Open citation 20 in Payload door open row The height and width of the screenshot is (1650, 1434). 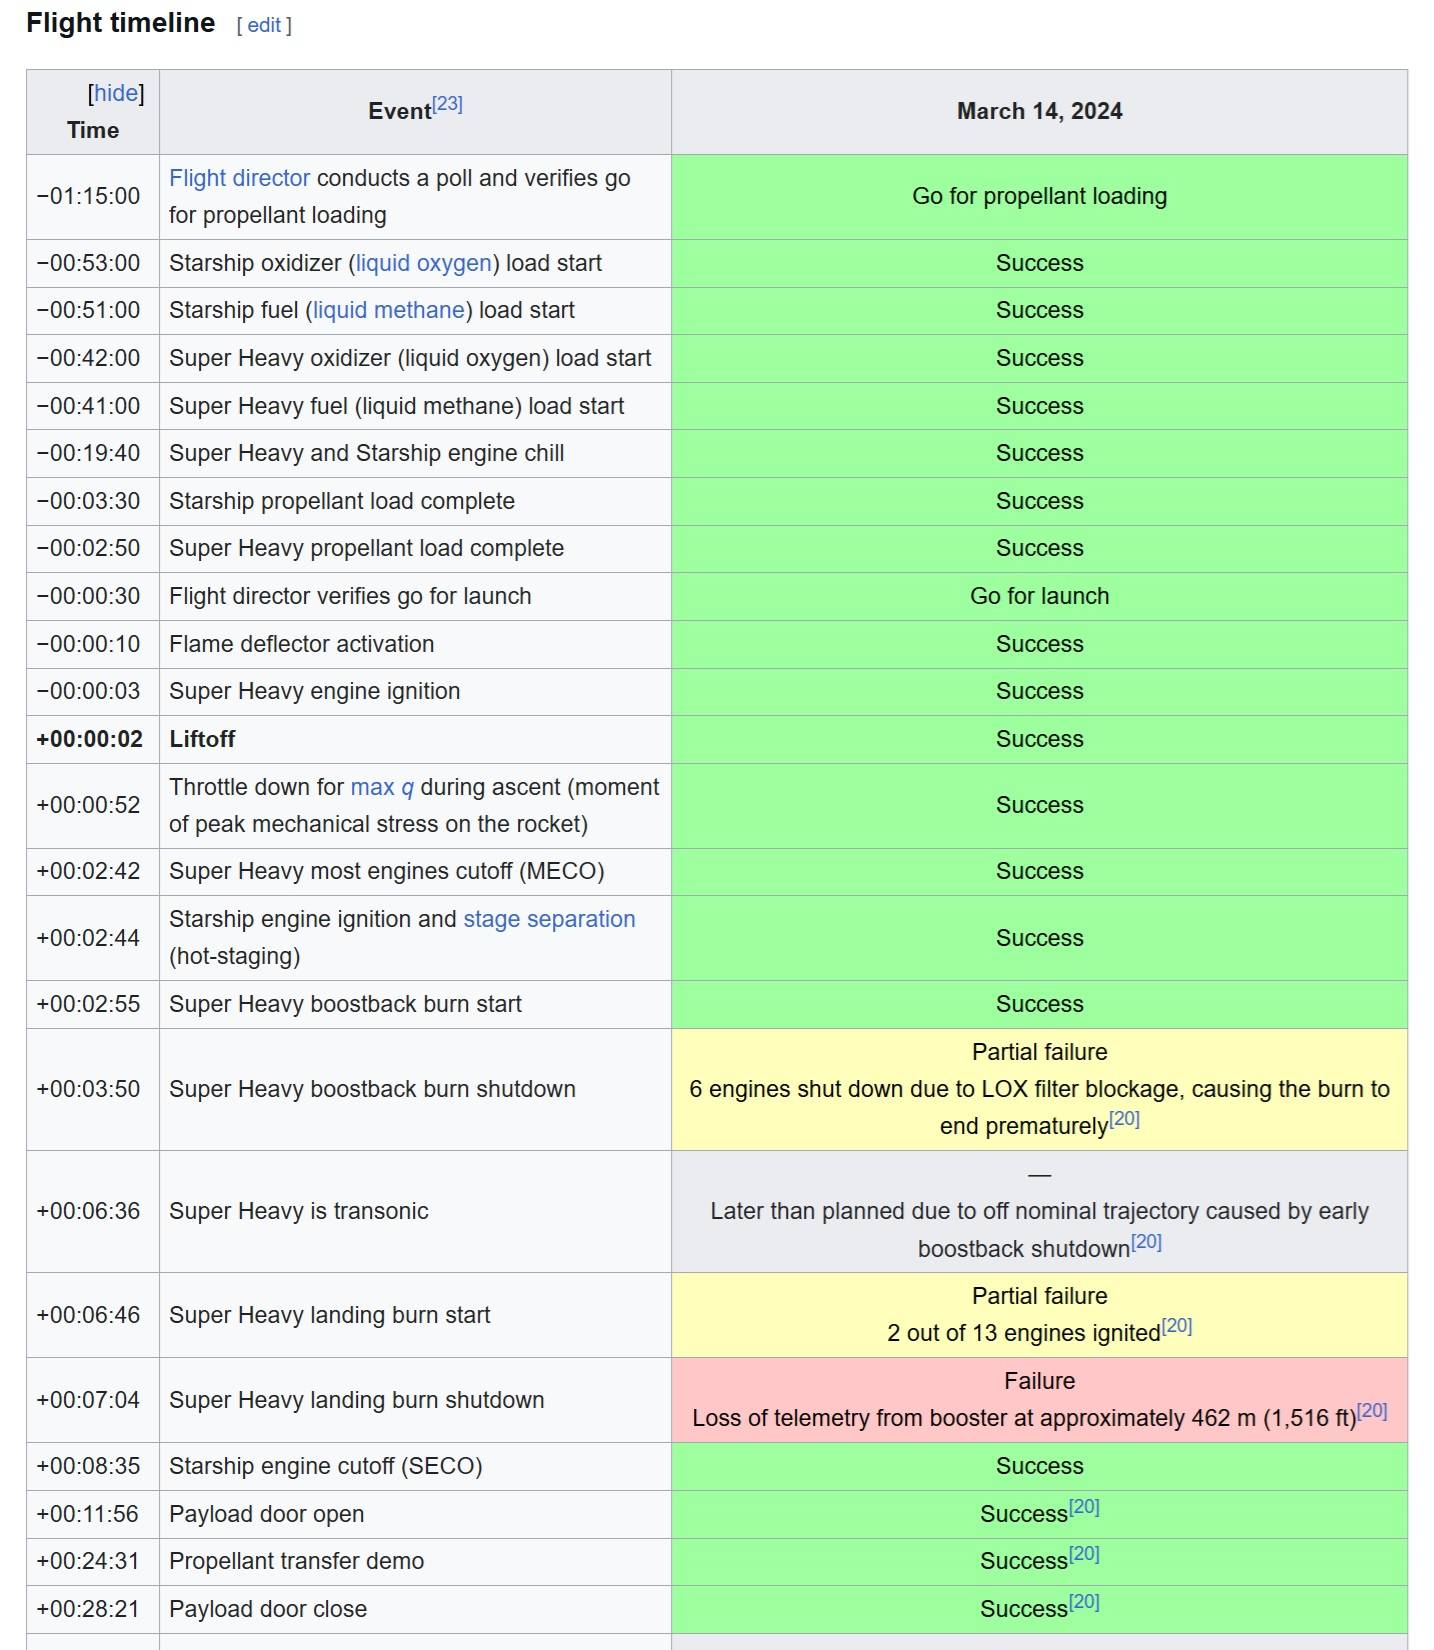[1084, 1507]
